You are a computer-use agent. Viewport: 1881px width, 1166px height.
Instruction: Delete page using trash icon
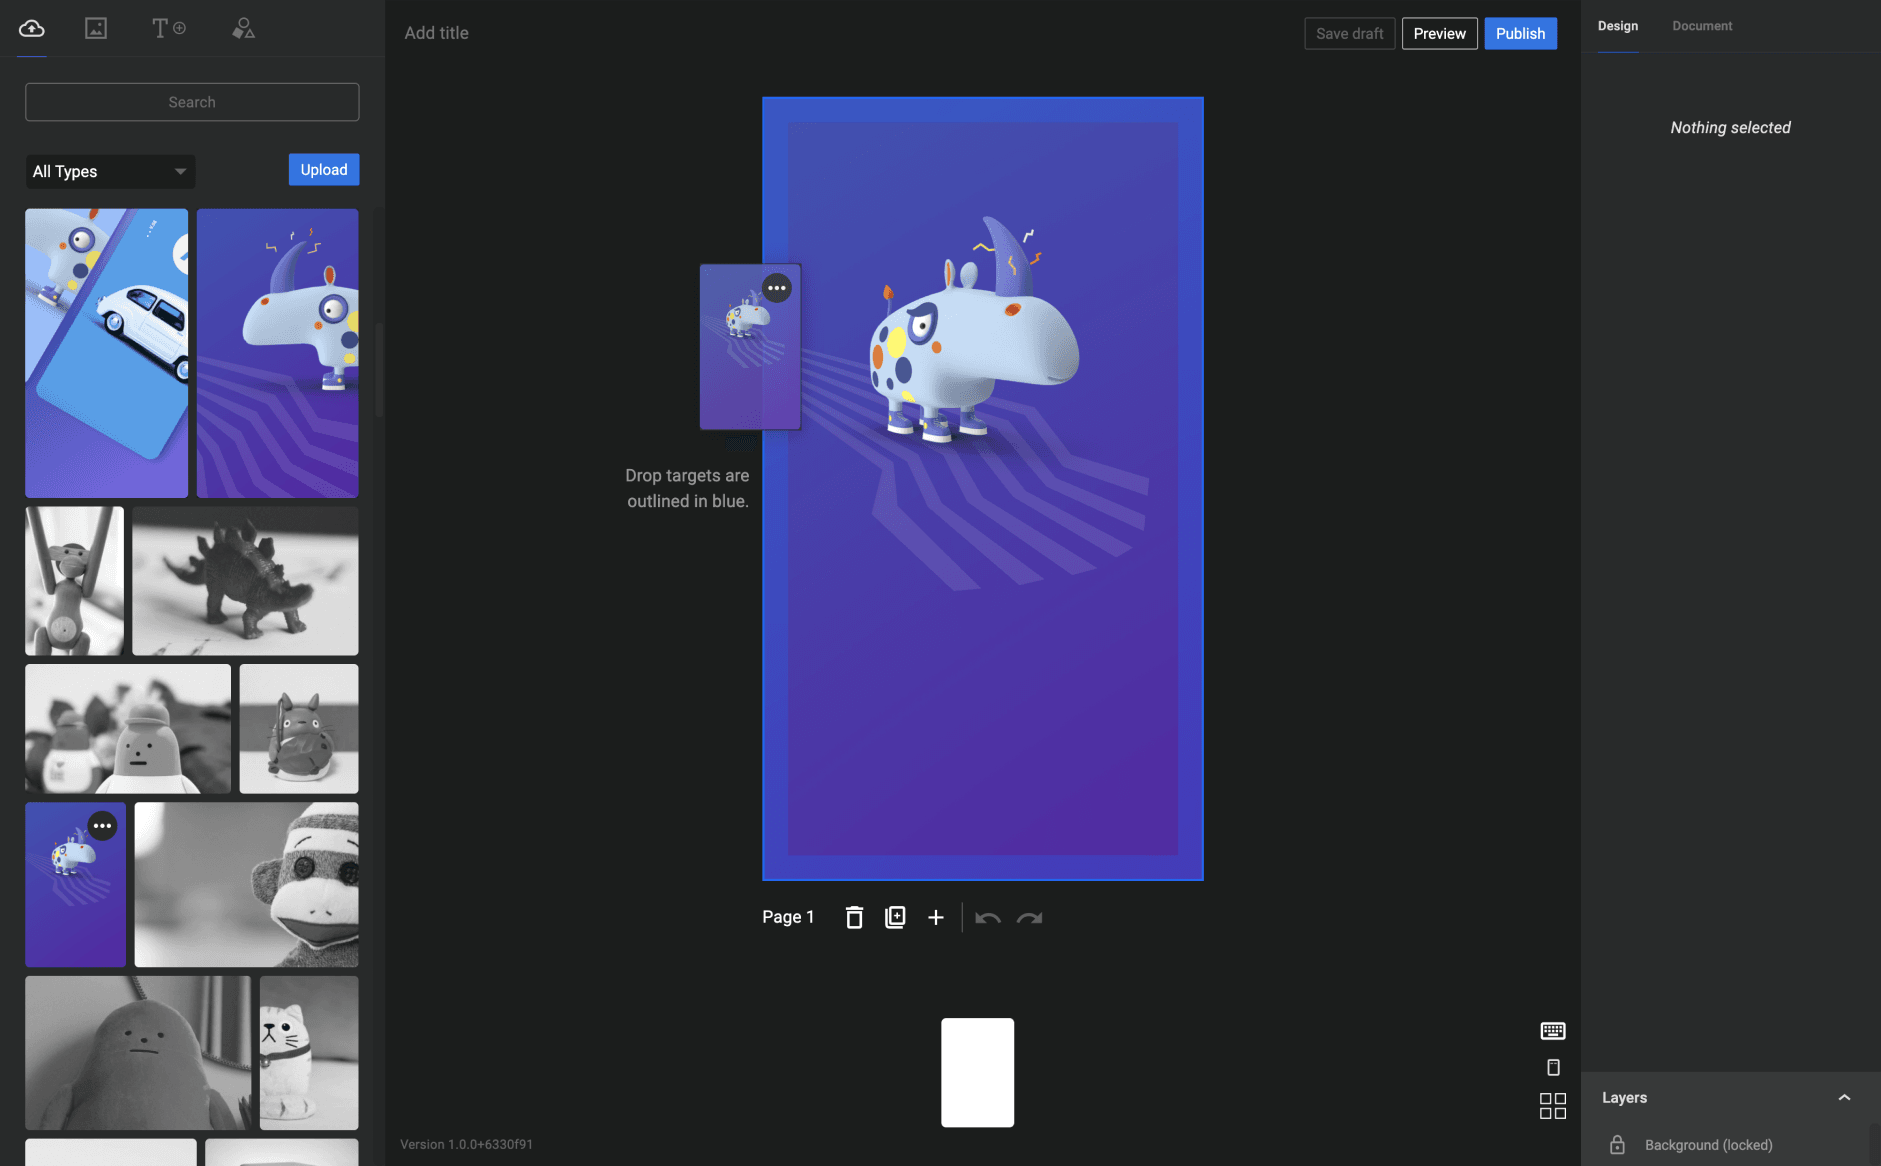854,917
